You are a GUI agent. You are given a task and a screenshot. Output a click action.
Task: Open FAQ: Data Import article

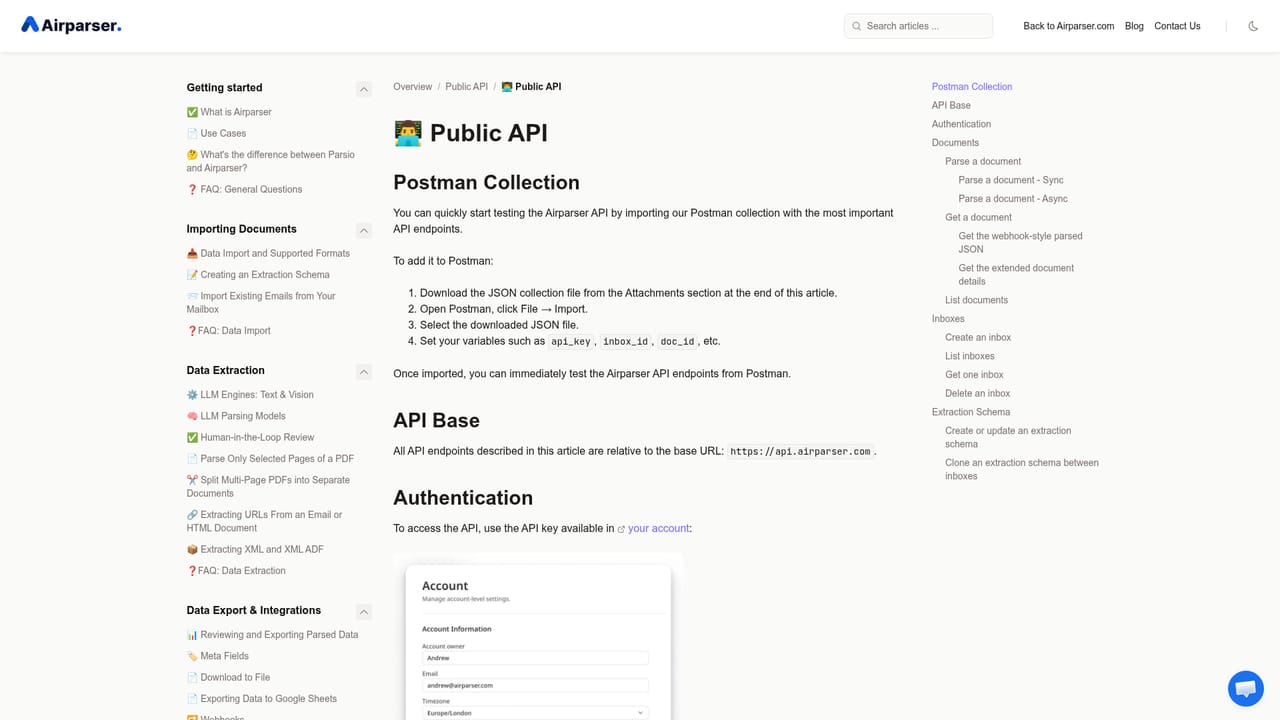(228, 330)
